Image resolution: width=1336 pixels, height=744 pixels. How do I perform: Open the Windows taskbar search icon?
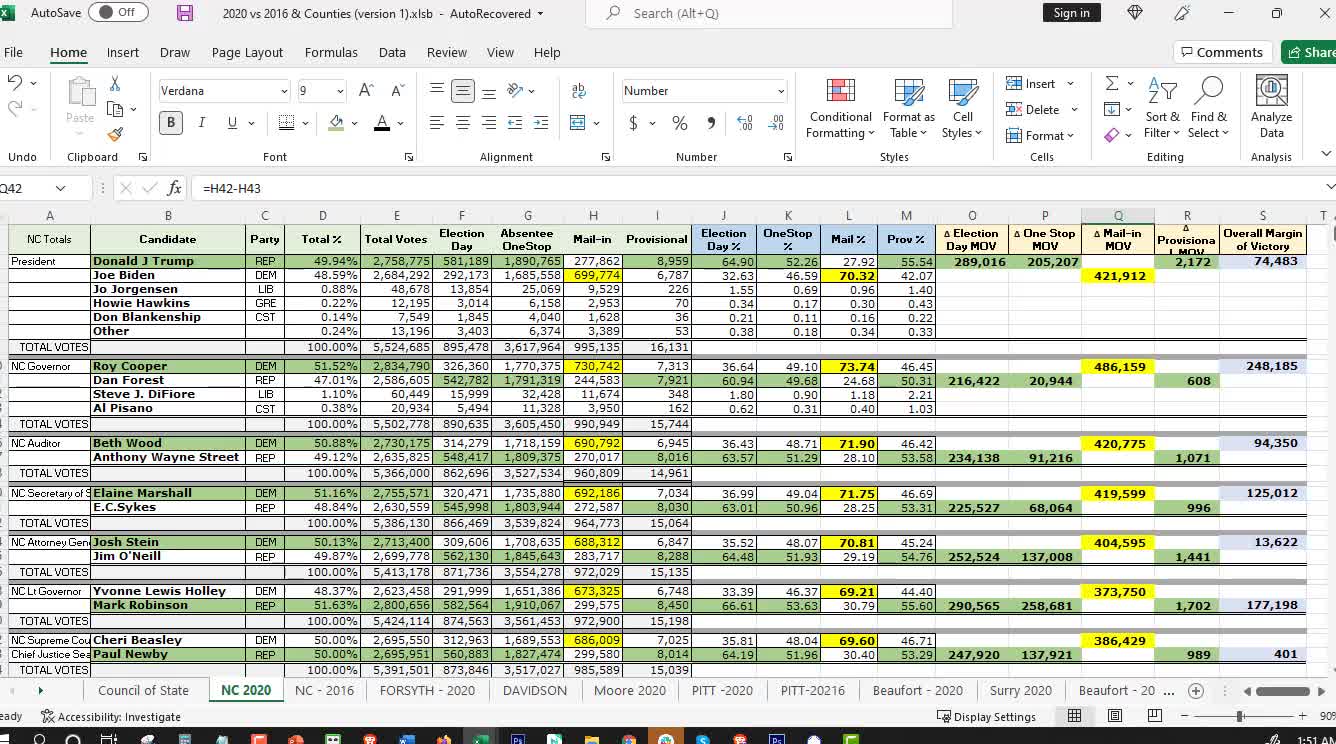(40, 738)
